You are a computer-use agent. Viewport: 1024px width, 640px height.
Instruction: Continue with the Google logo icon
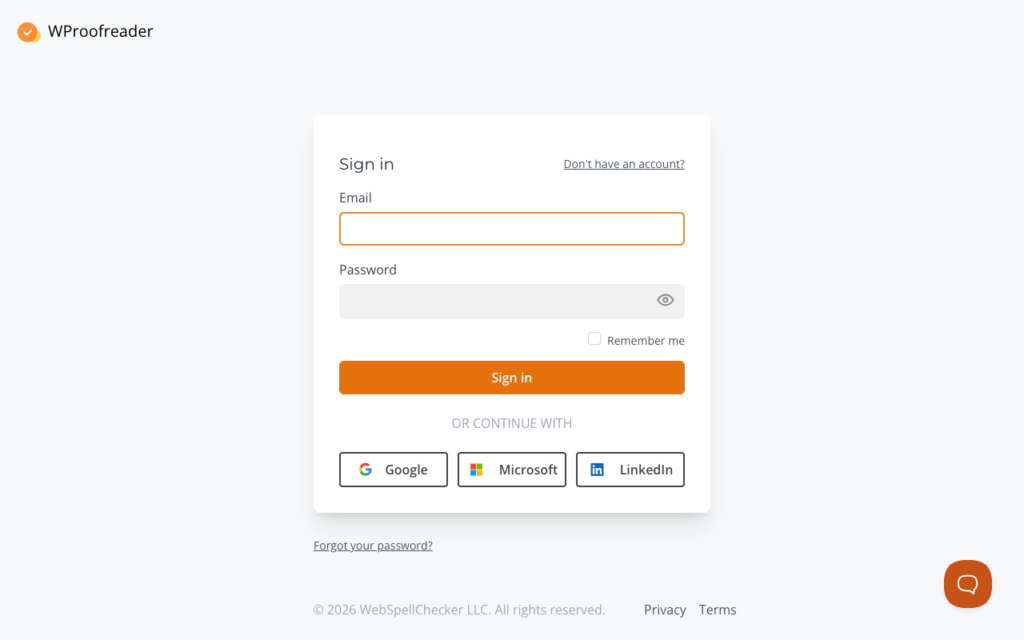click(x=366, y=470)
